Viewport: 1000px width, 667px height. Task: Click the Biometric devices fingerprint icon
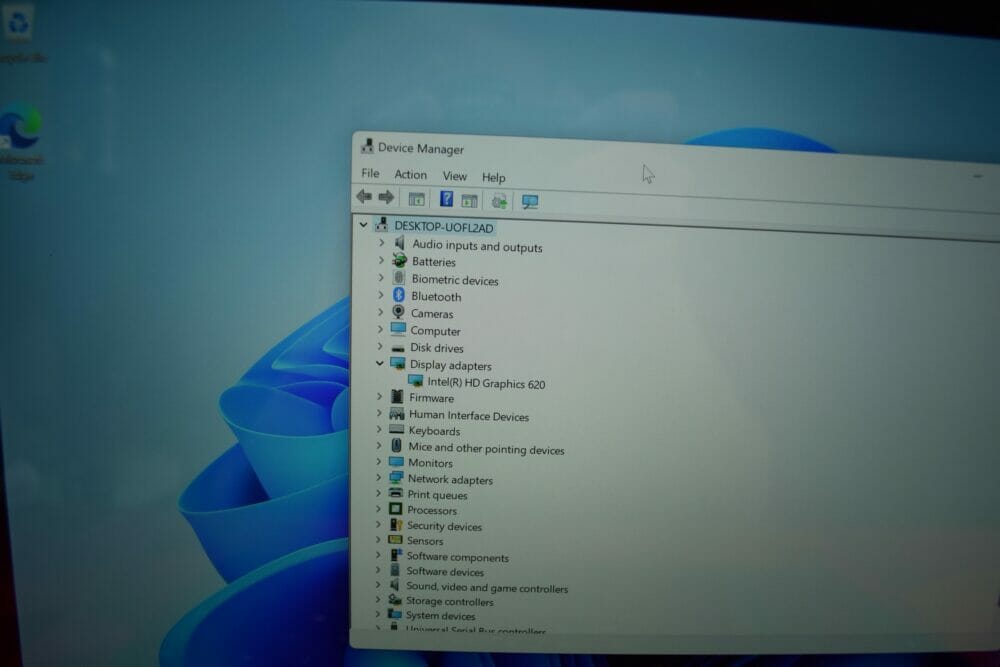click(399, 277)
